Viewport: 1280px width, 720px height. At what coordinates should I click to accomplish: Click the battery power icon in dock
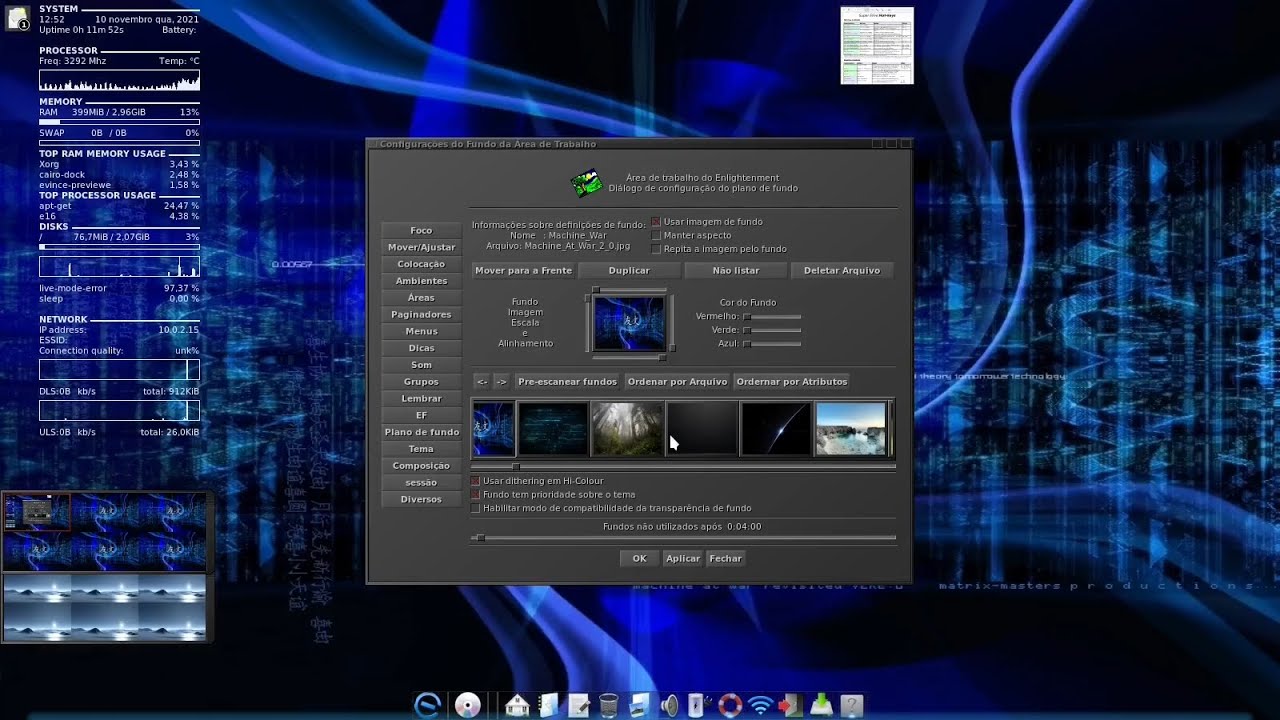pyautogui.click(x=699, y=705)
